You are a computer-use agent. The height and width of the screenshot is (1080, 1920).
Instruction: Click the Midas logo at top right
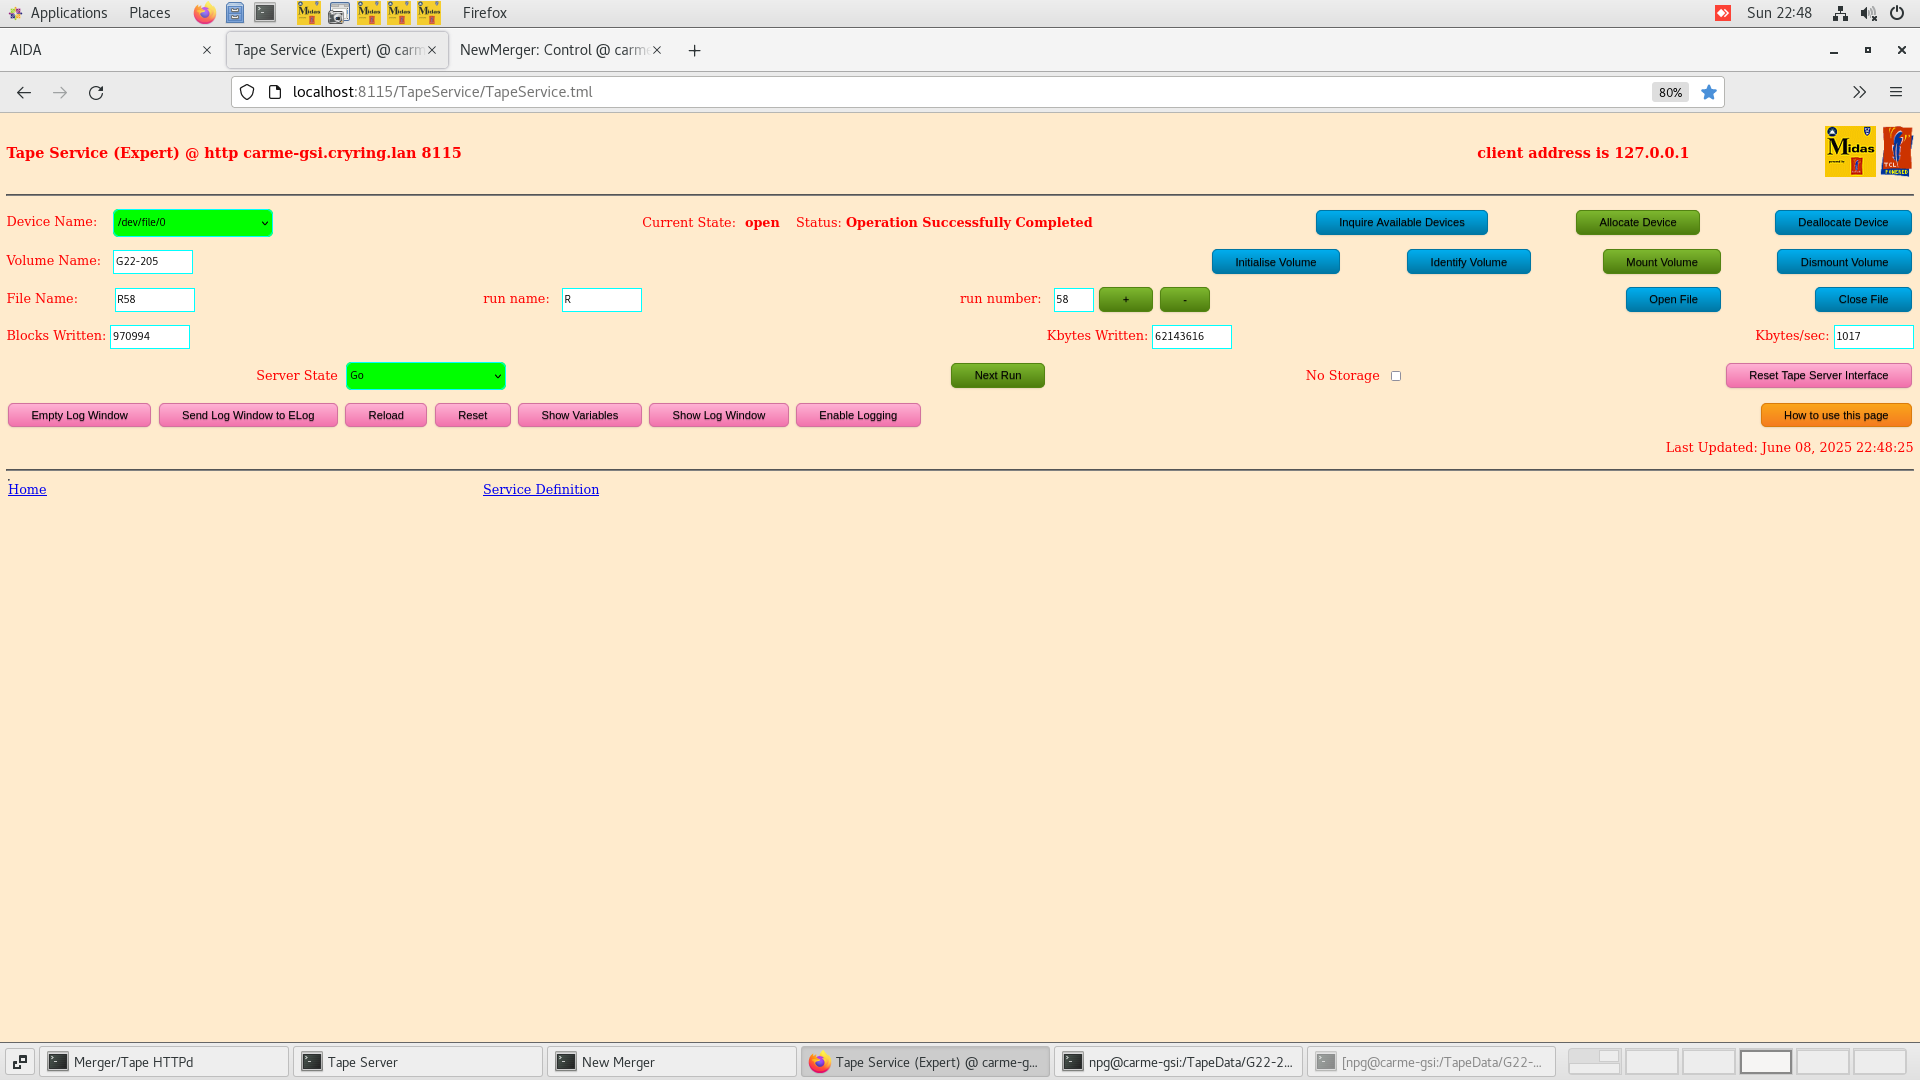click(x=1851, y=150)
